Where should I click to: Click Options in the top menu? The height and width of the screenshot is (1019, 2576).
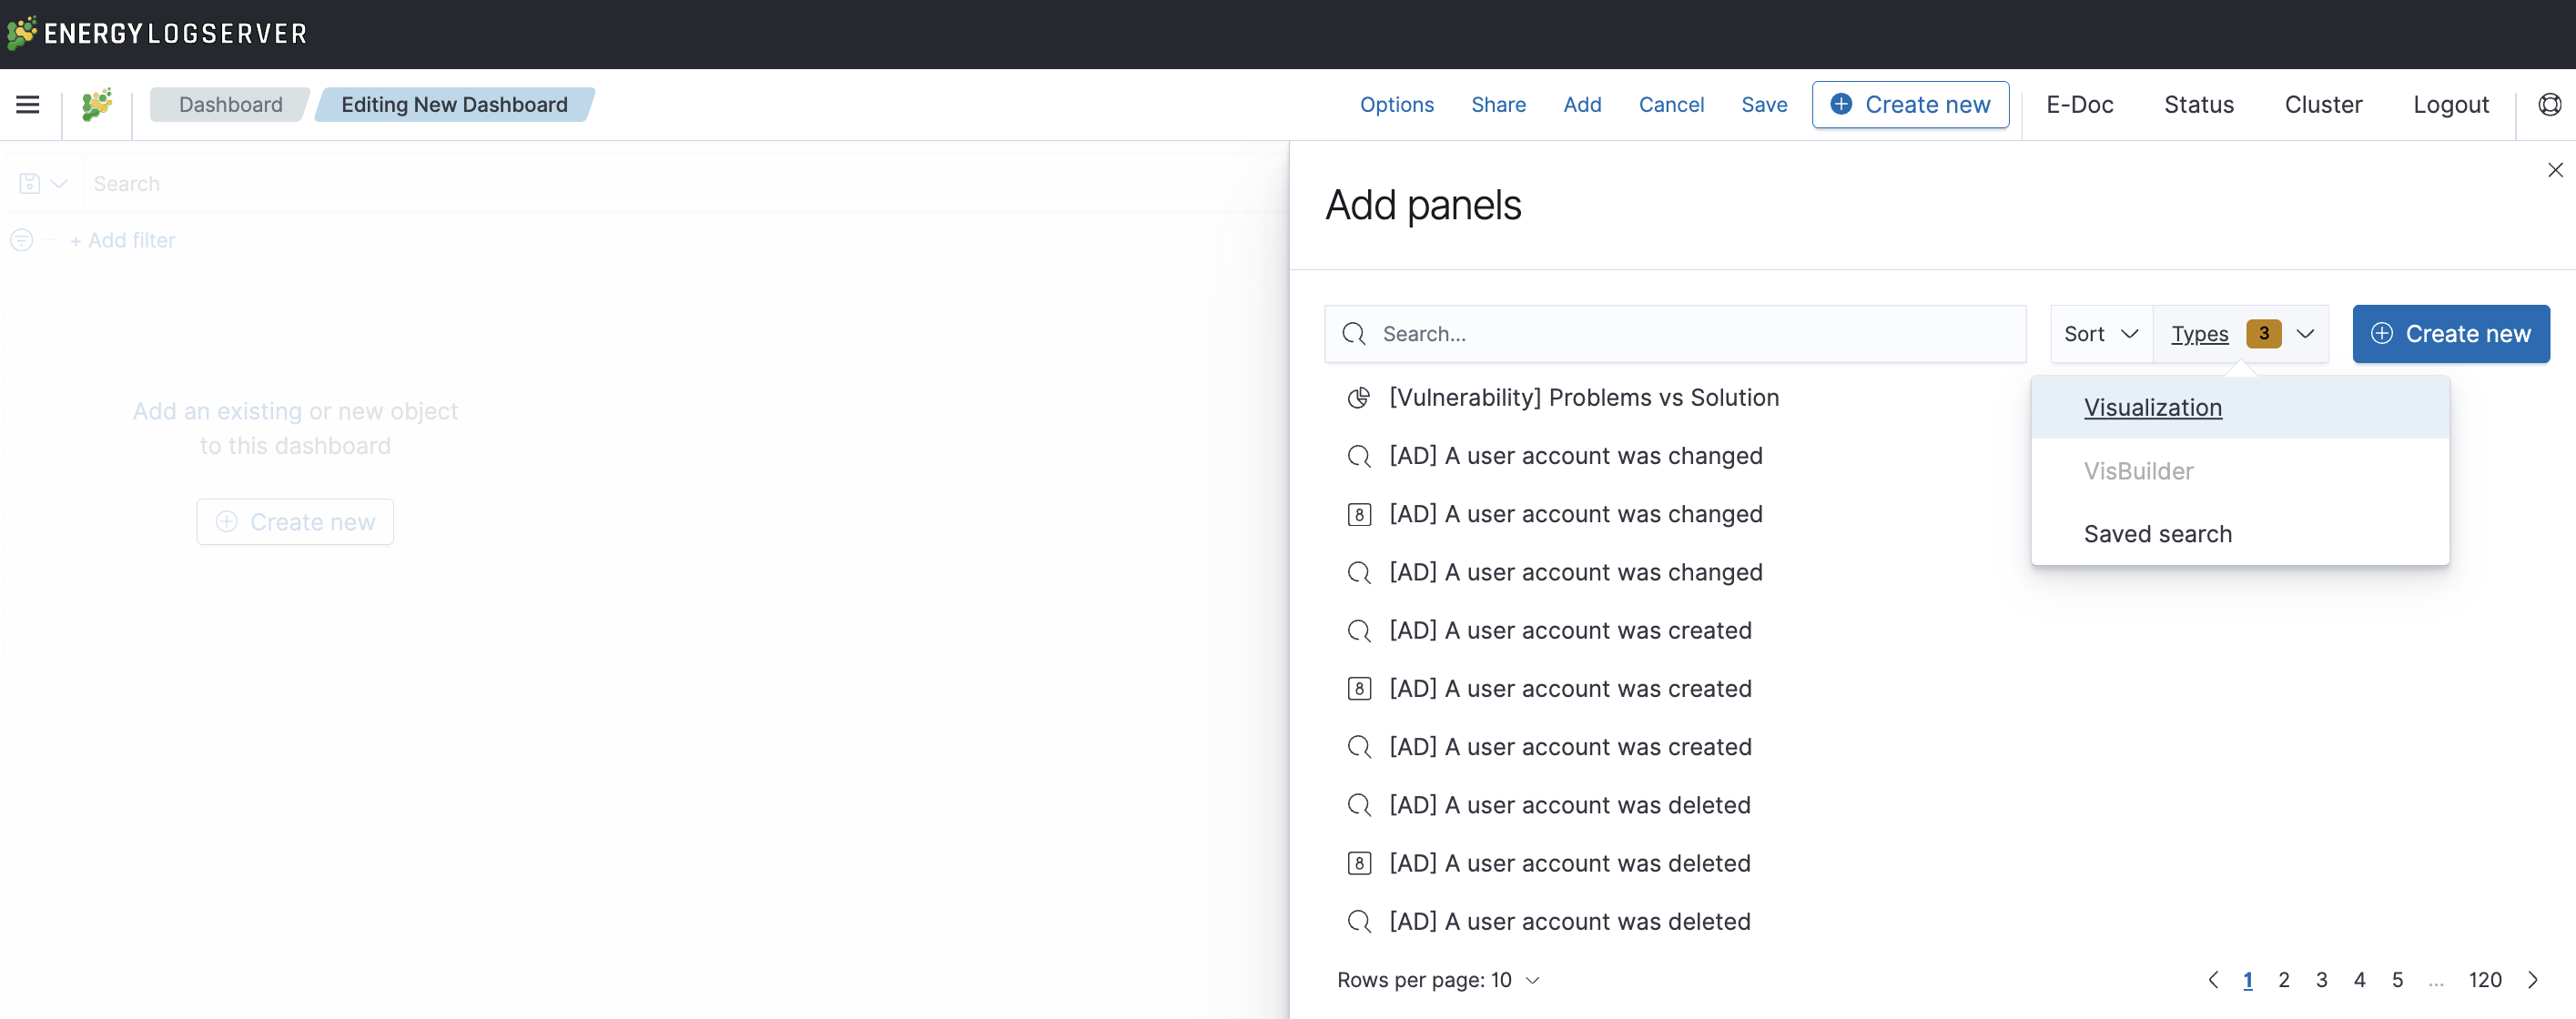pos(1396,105)
